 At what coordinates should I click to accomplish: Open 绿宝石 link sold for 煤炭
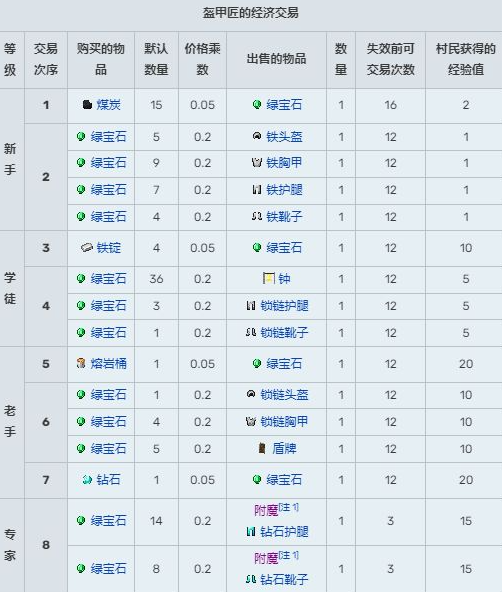pos(284,105)
